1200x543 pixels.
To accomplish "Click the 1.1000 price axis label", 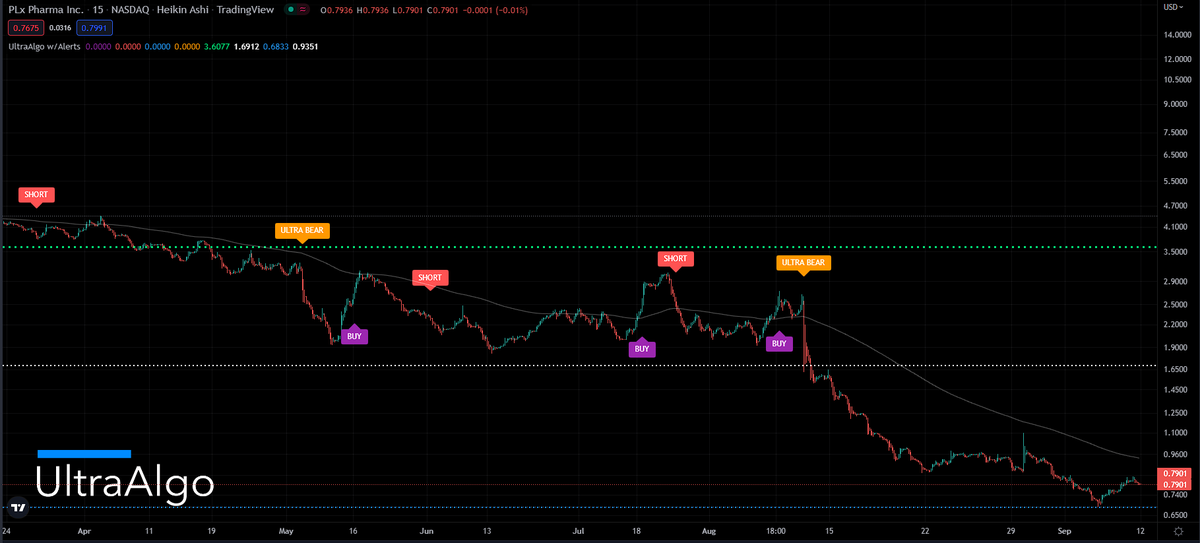I will (1175, 432).
